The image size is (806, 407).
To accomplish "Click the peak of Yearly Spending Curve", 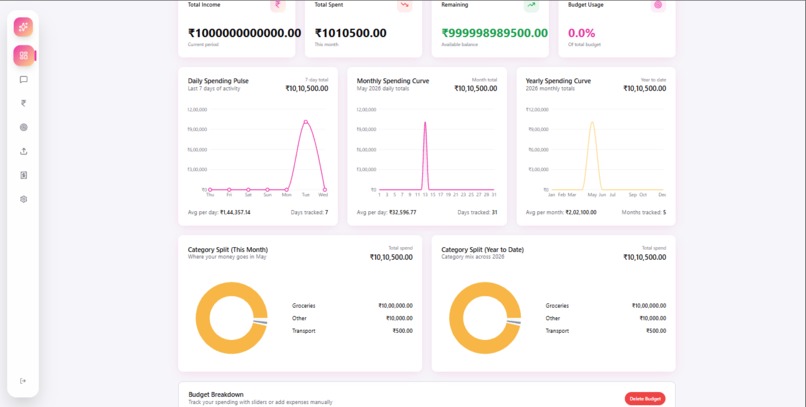I will [592, 122].
